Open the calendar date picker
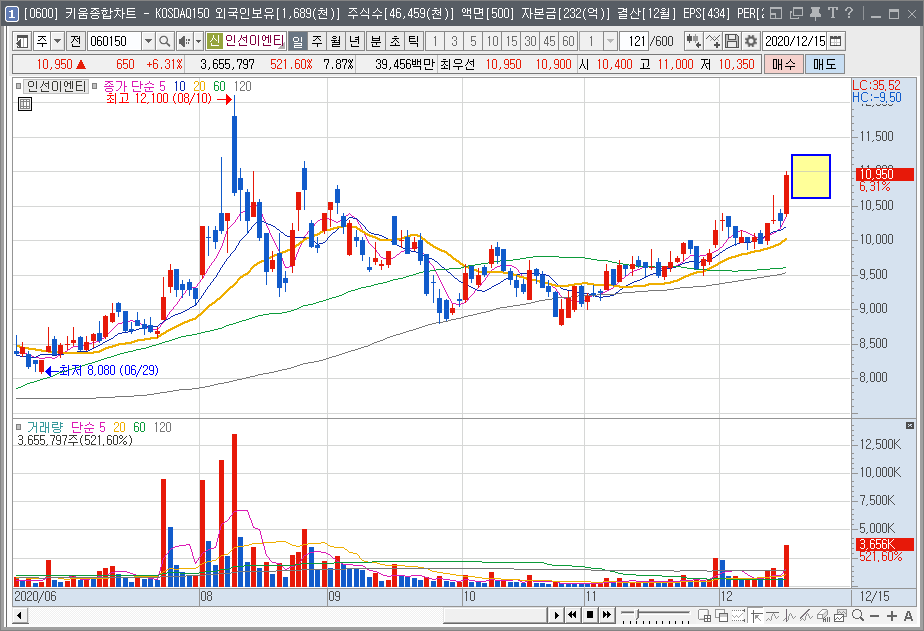Viewport: 924px width, 631px height. [x=836, y=41]
